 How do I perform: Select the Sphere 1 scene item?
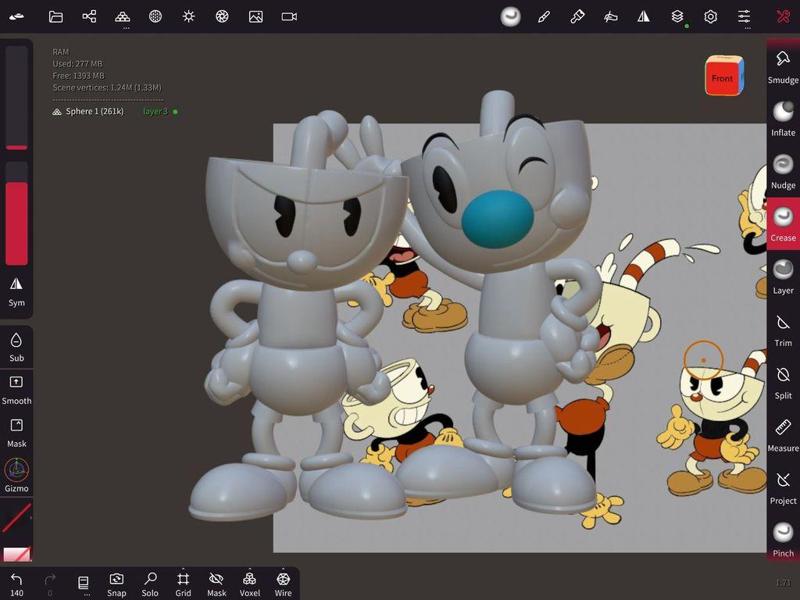click(95, 112)
